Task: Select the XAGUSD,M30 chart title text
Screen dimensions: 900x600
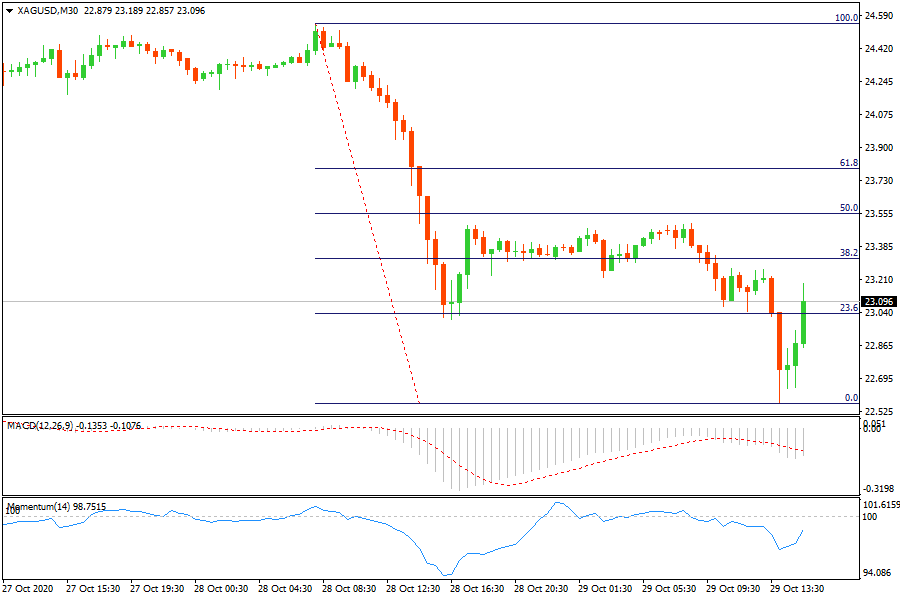Action: (x=50, y=10)
